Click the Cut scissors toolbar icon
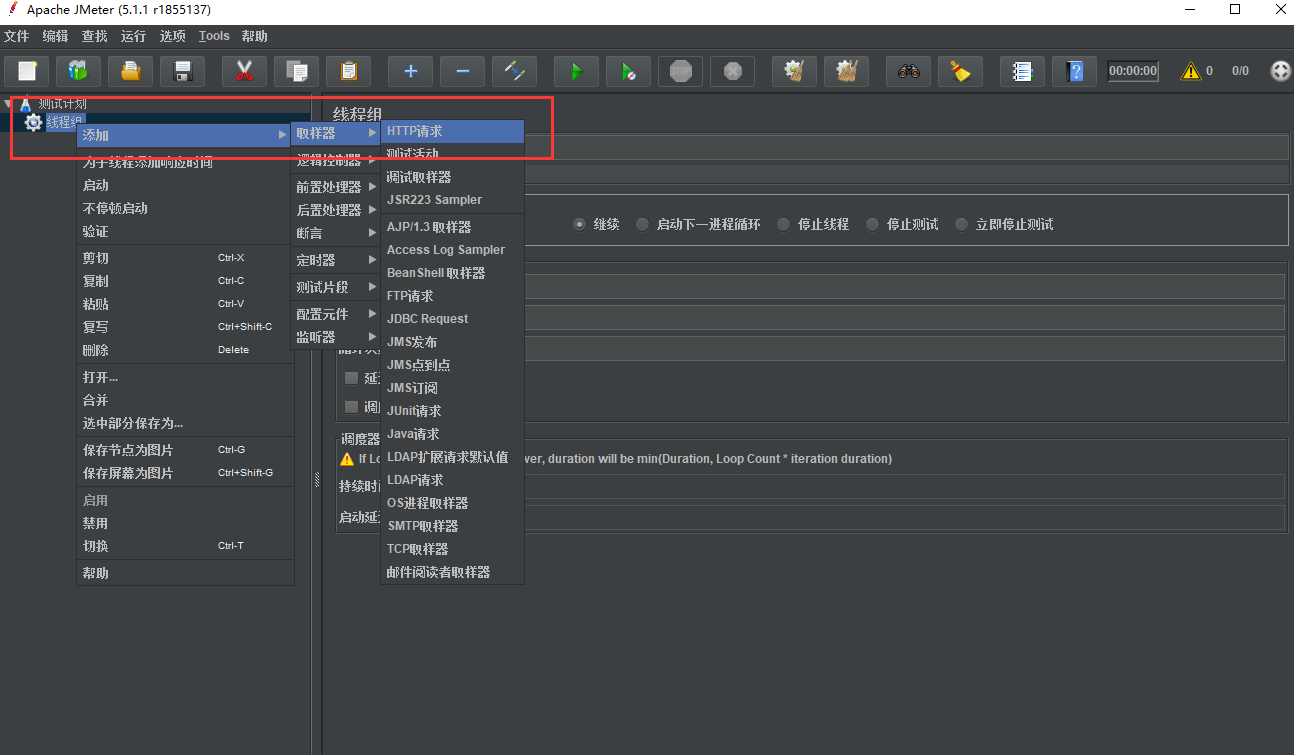 point(244,71)
